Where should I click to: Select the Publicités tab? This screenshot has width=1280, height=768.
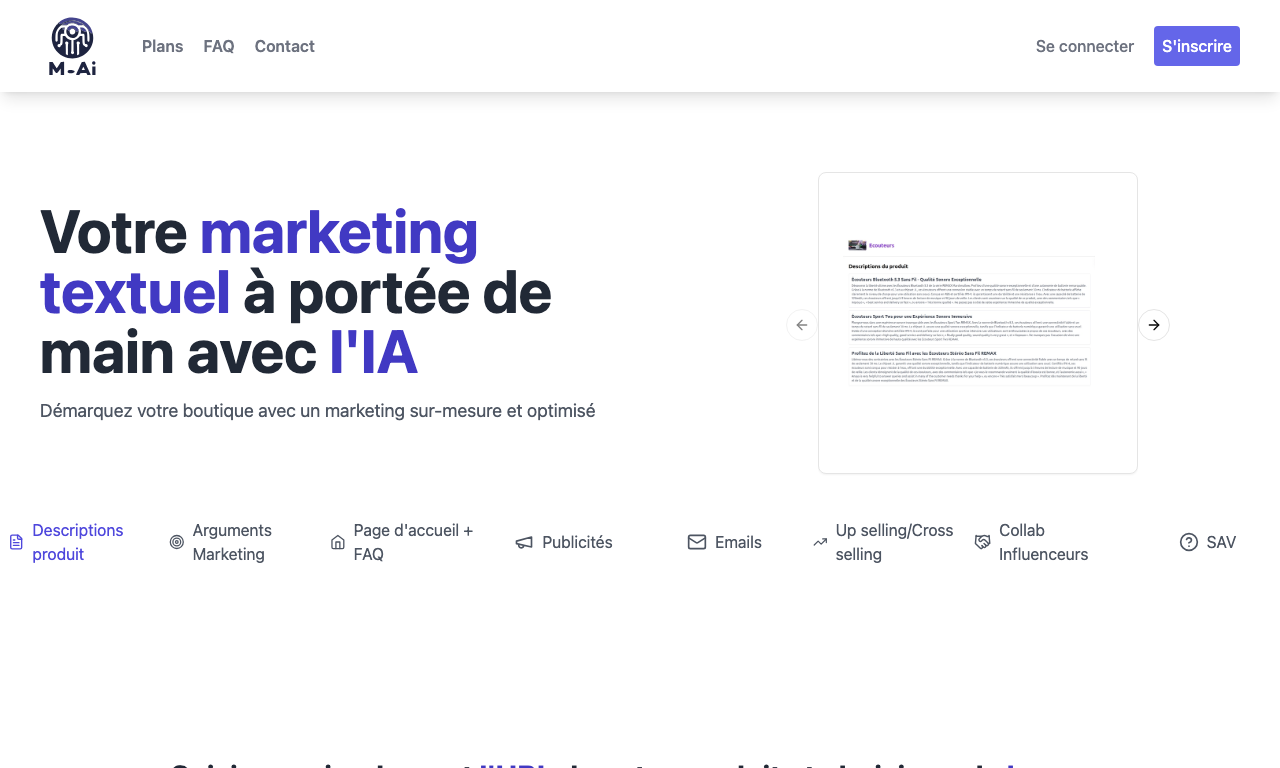click(x=565, y=542)
